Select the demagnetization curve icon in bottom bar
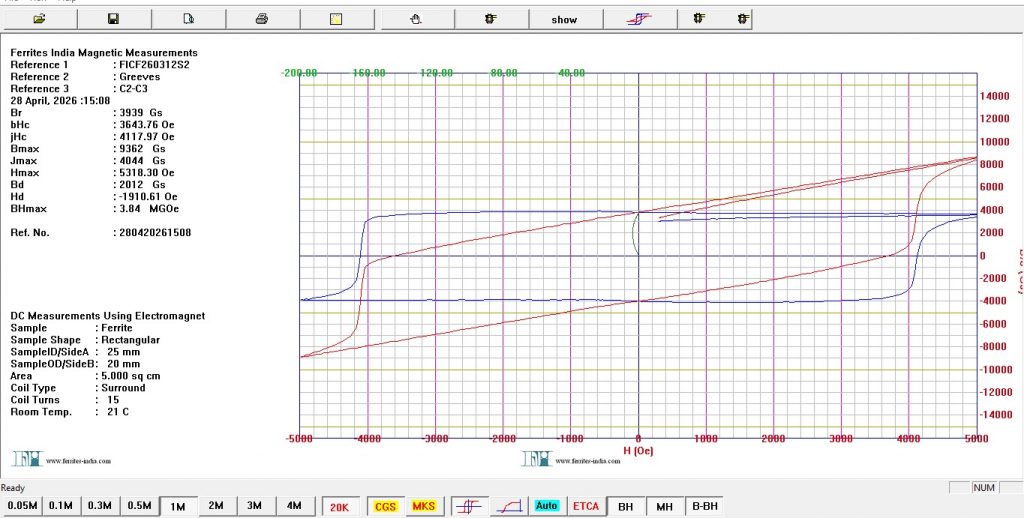Screen dimensions: 1024x518 click(x=509, y=506)
